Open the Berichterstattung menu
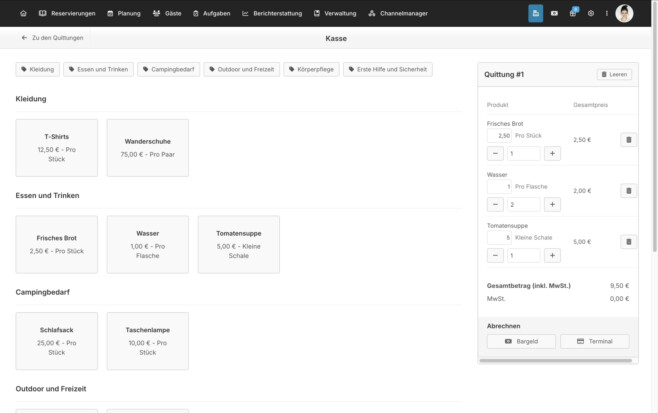658x413 pixels. 272,13
